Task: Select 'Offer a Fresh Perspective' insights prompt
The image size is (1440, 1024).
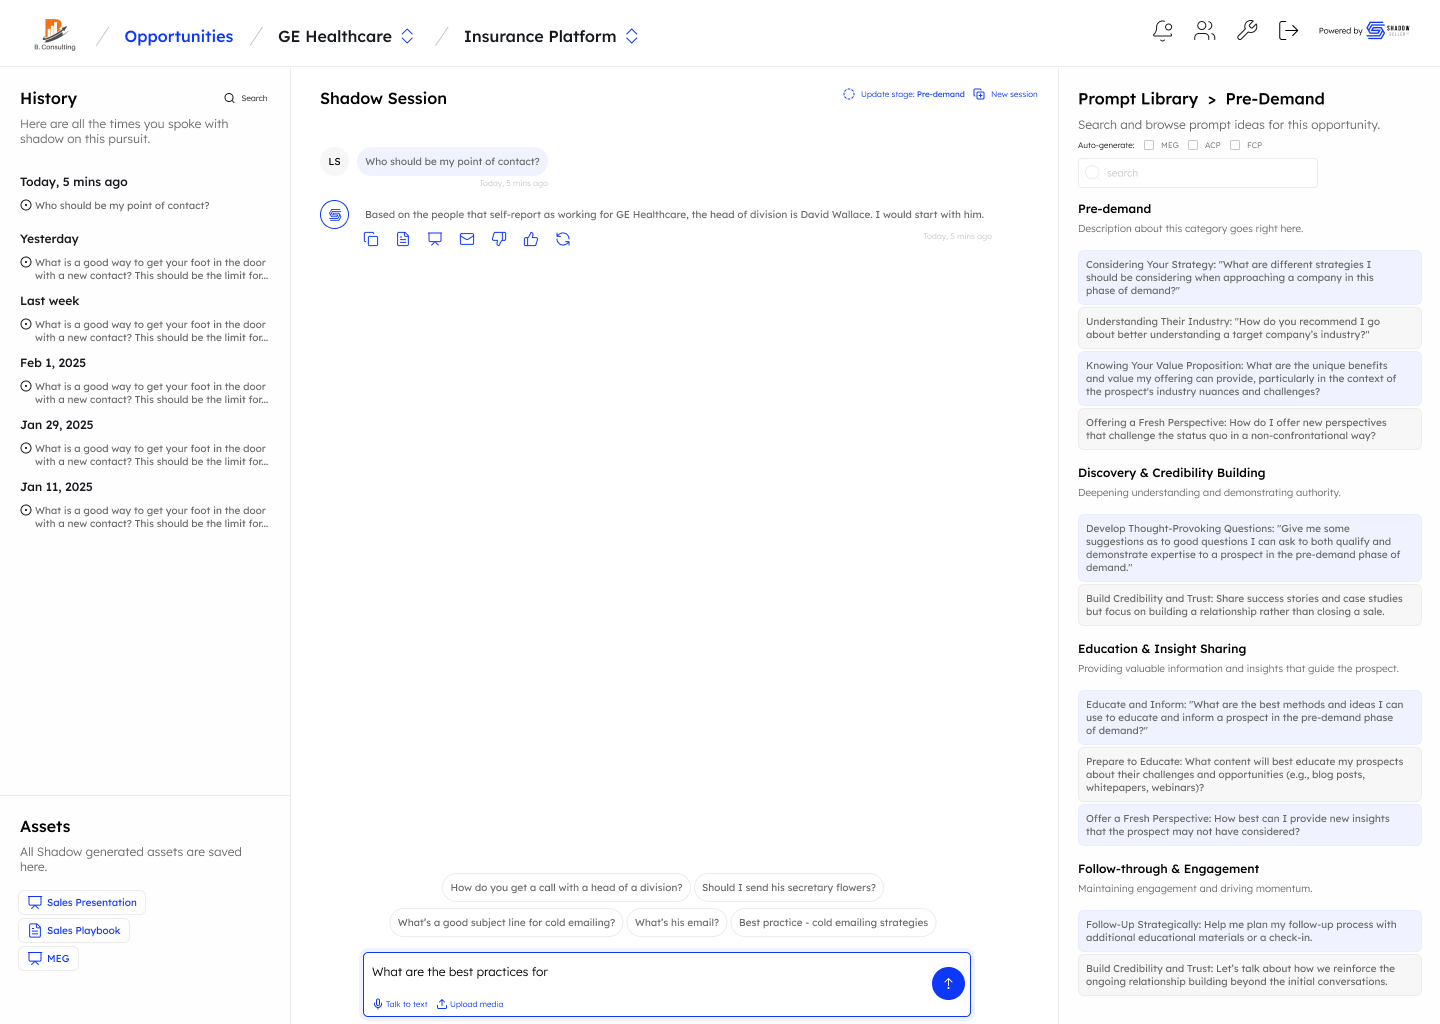Action: point(1249,825)
